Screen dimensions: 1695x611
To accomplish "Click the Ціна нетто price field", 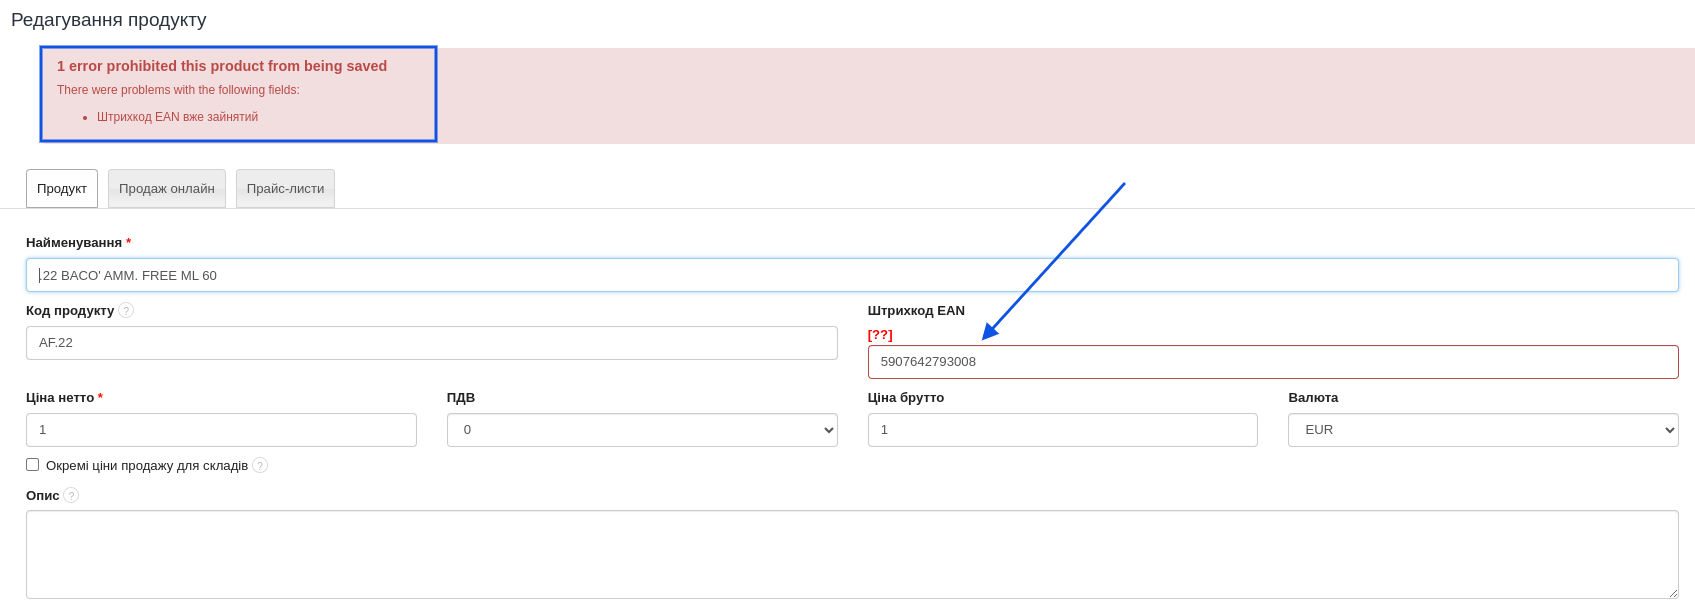I will tap(221, 430).
